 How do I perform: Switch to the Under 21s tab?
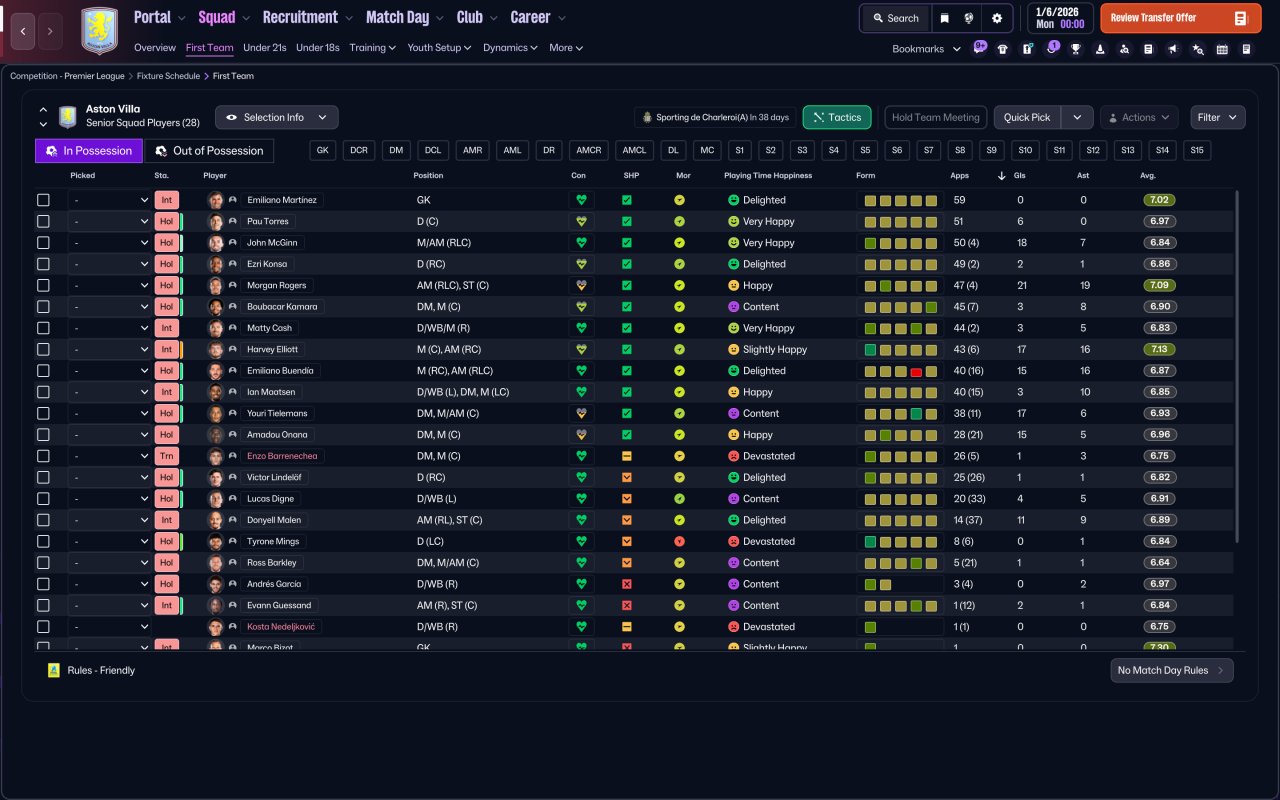coord(265,47)
